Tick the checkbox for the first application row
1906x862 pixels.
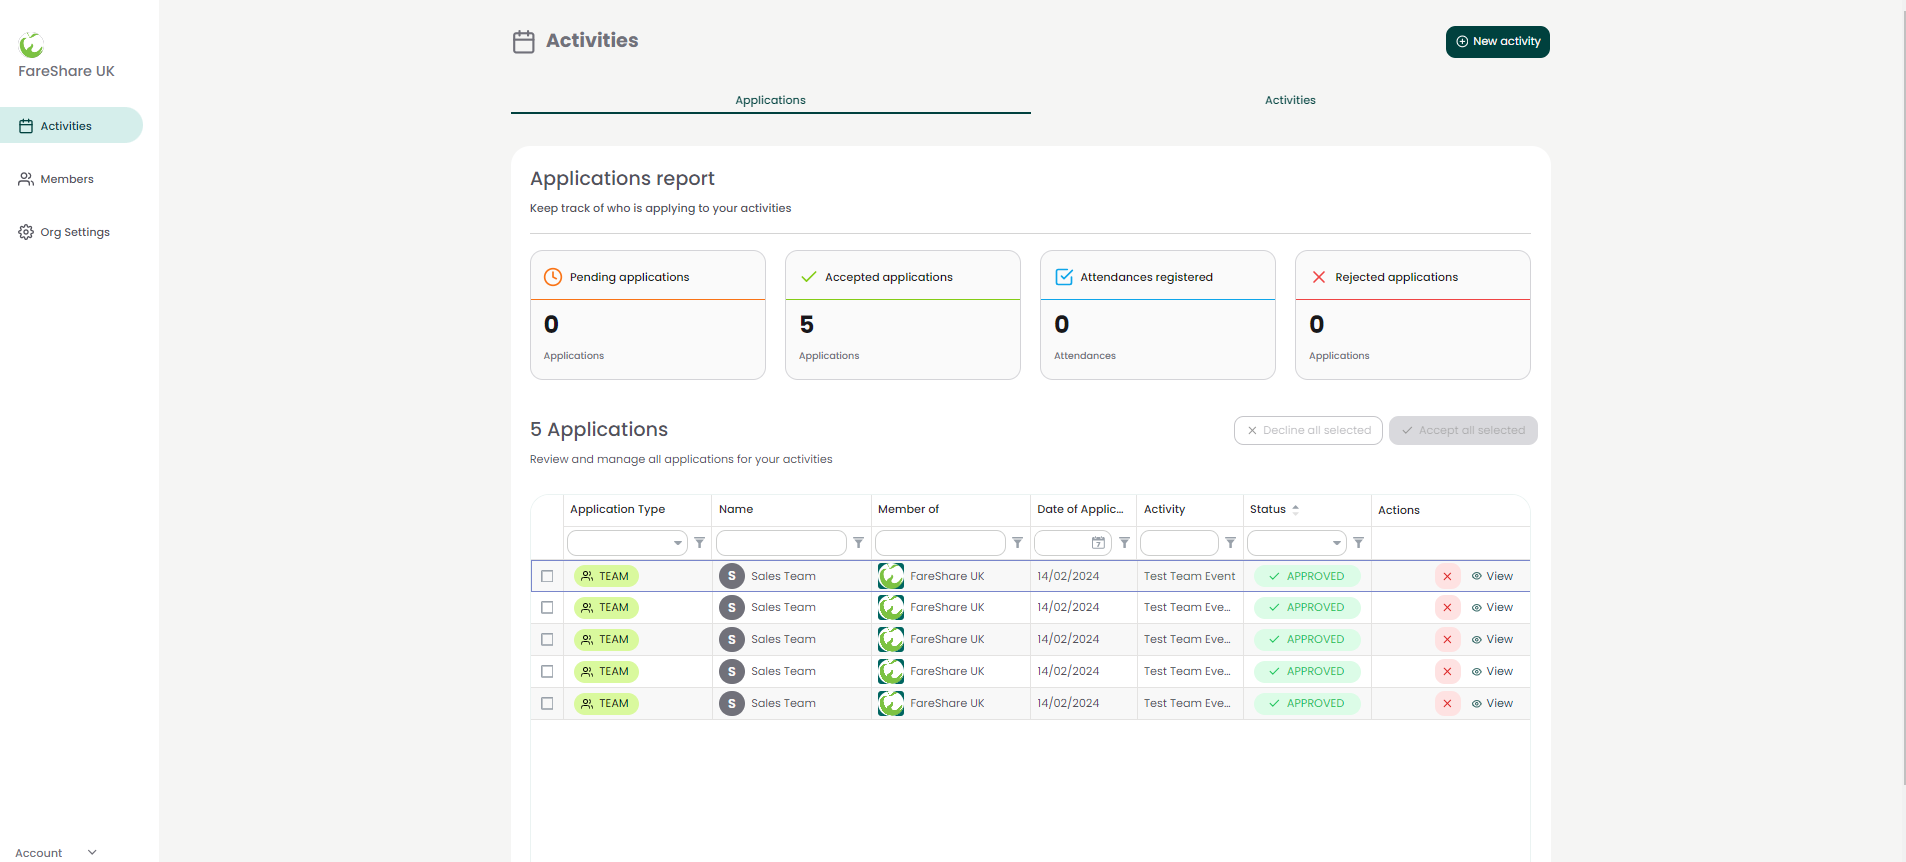click(547, 576)
